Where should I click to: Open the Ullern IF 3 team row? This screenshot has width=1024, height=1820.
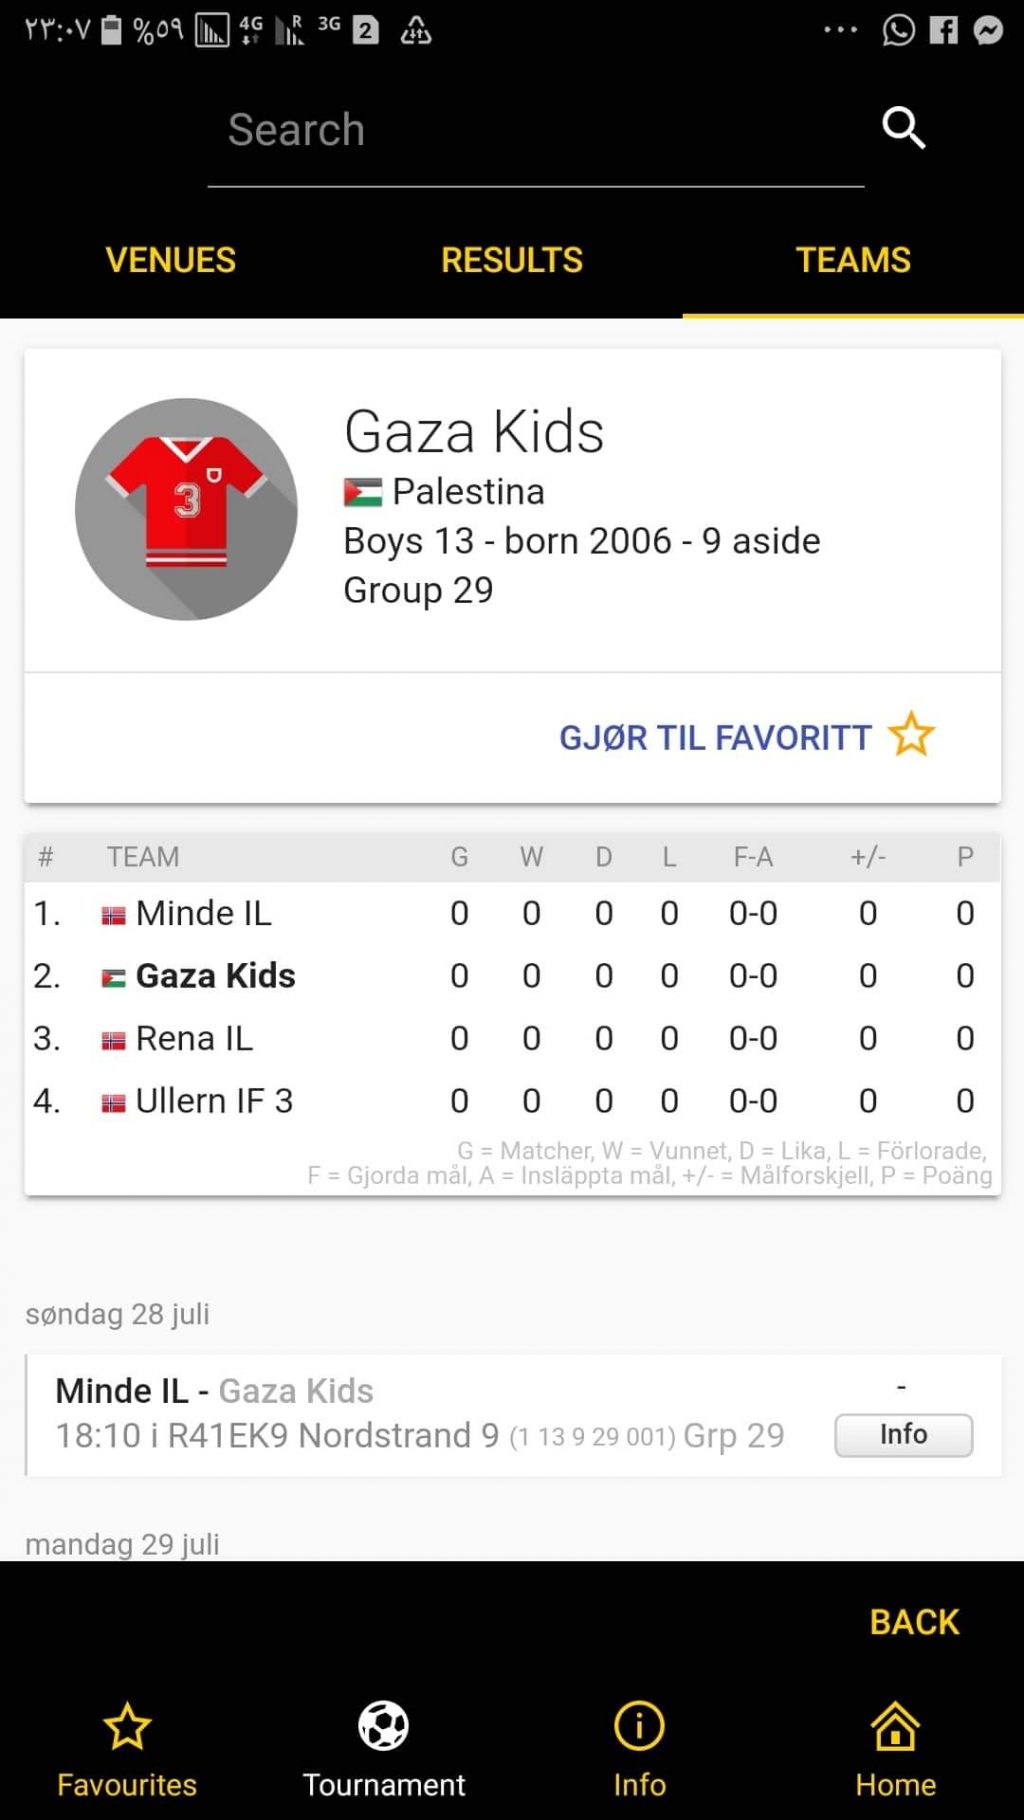click(x=512, y=1101)
